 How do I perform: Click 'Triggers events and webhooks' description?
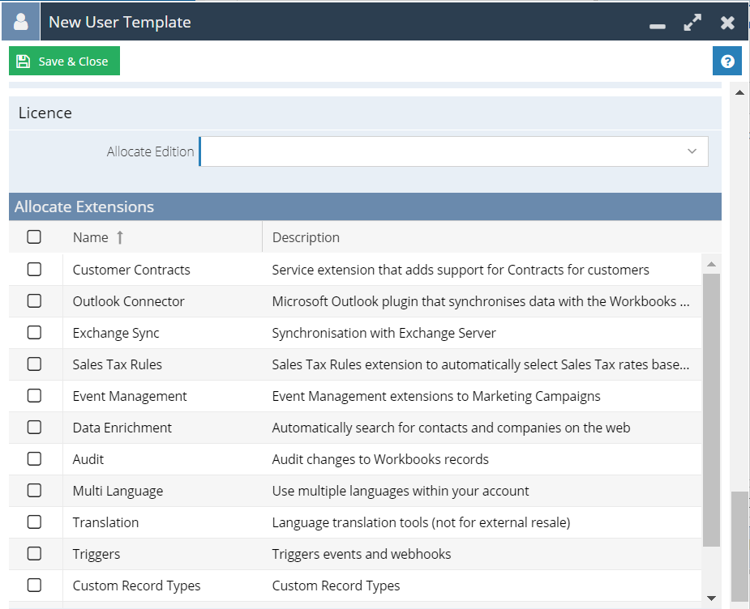361,554
